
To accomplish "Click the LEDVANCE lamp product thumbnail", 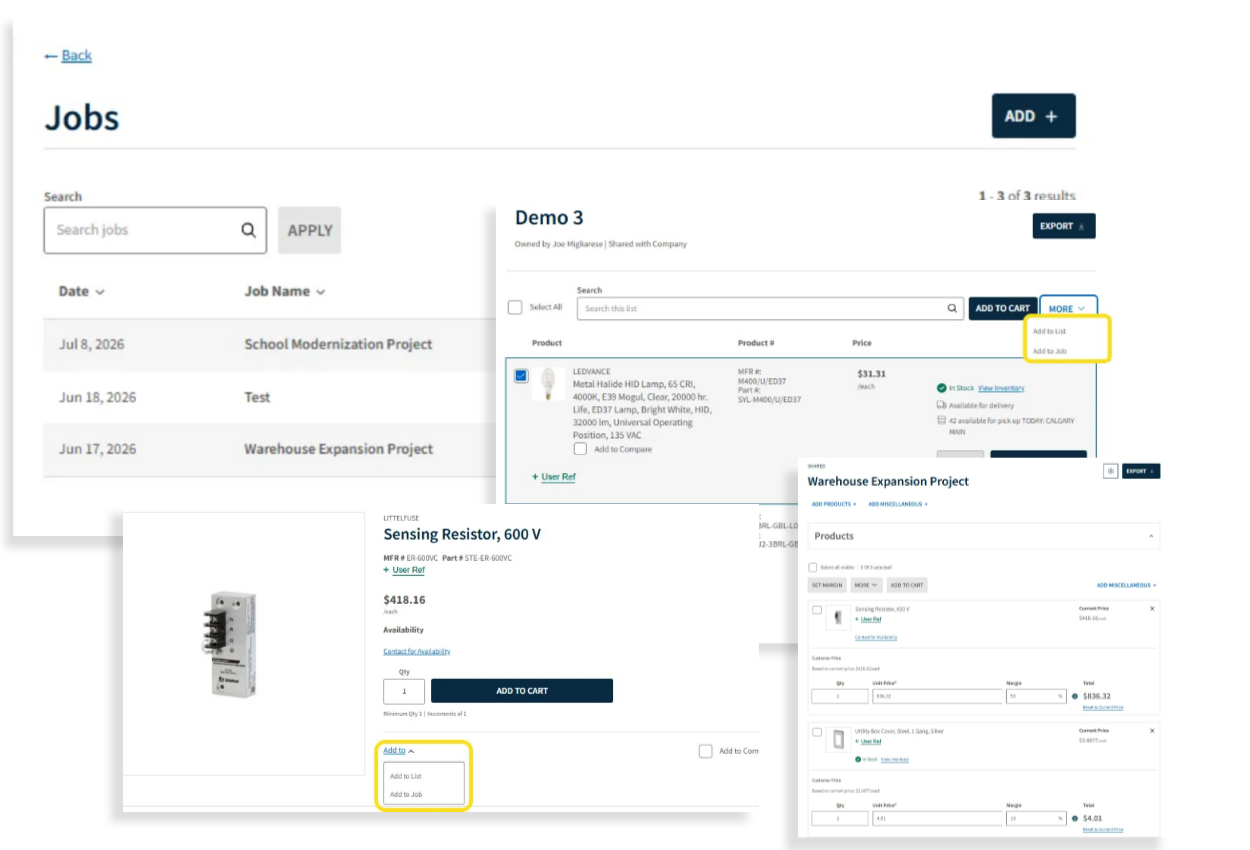I will tap(548, 384).
